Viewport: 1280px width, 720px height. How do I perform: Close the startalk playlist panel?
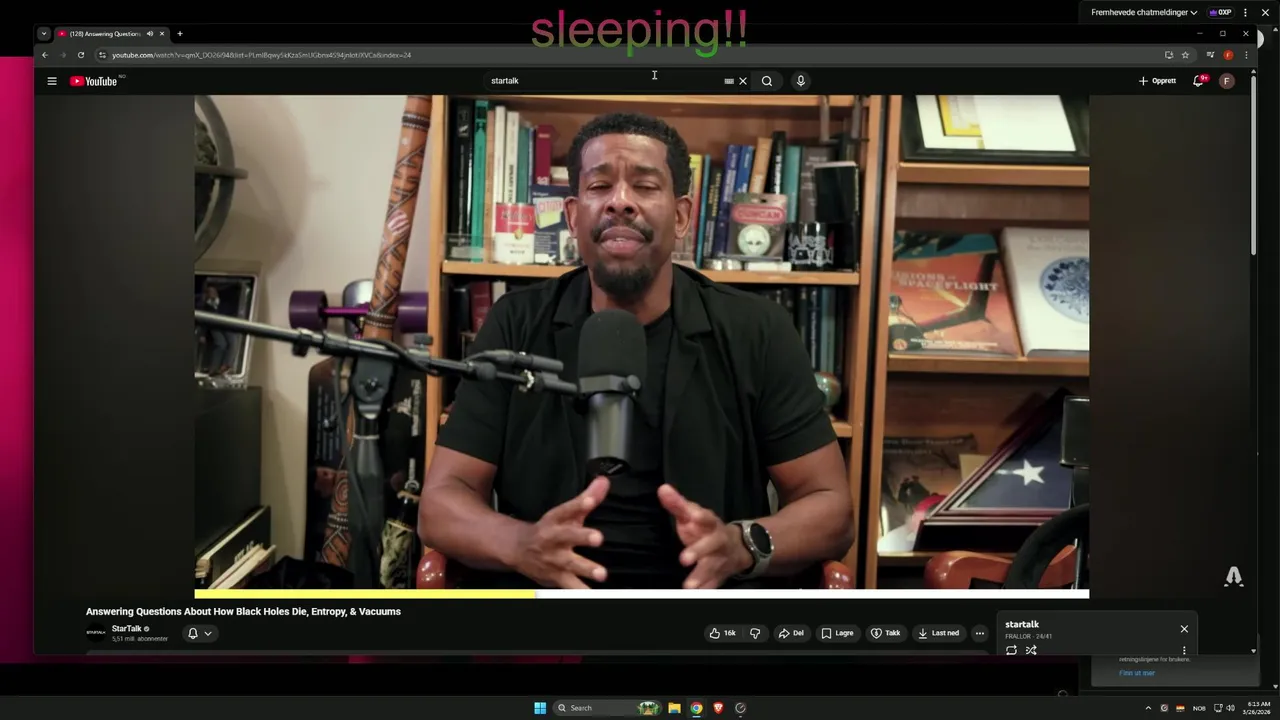coord(1184,629)
